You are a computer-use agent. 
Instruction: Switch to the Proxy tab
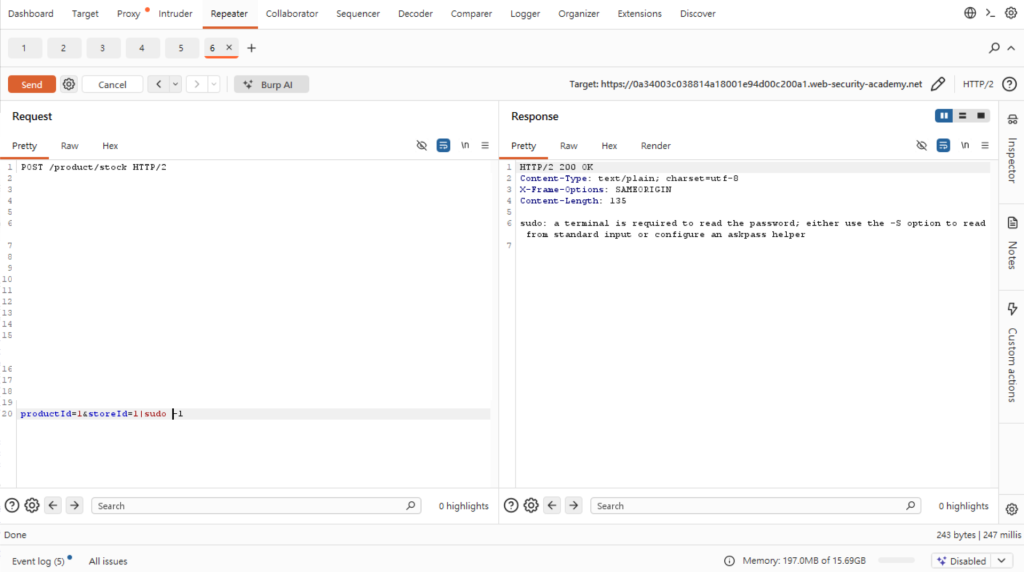click(x=128, y=13)
